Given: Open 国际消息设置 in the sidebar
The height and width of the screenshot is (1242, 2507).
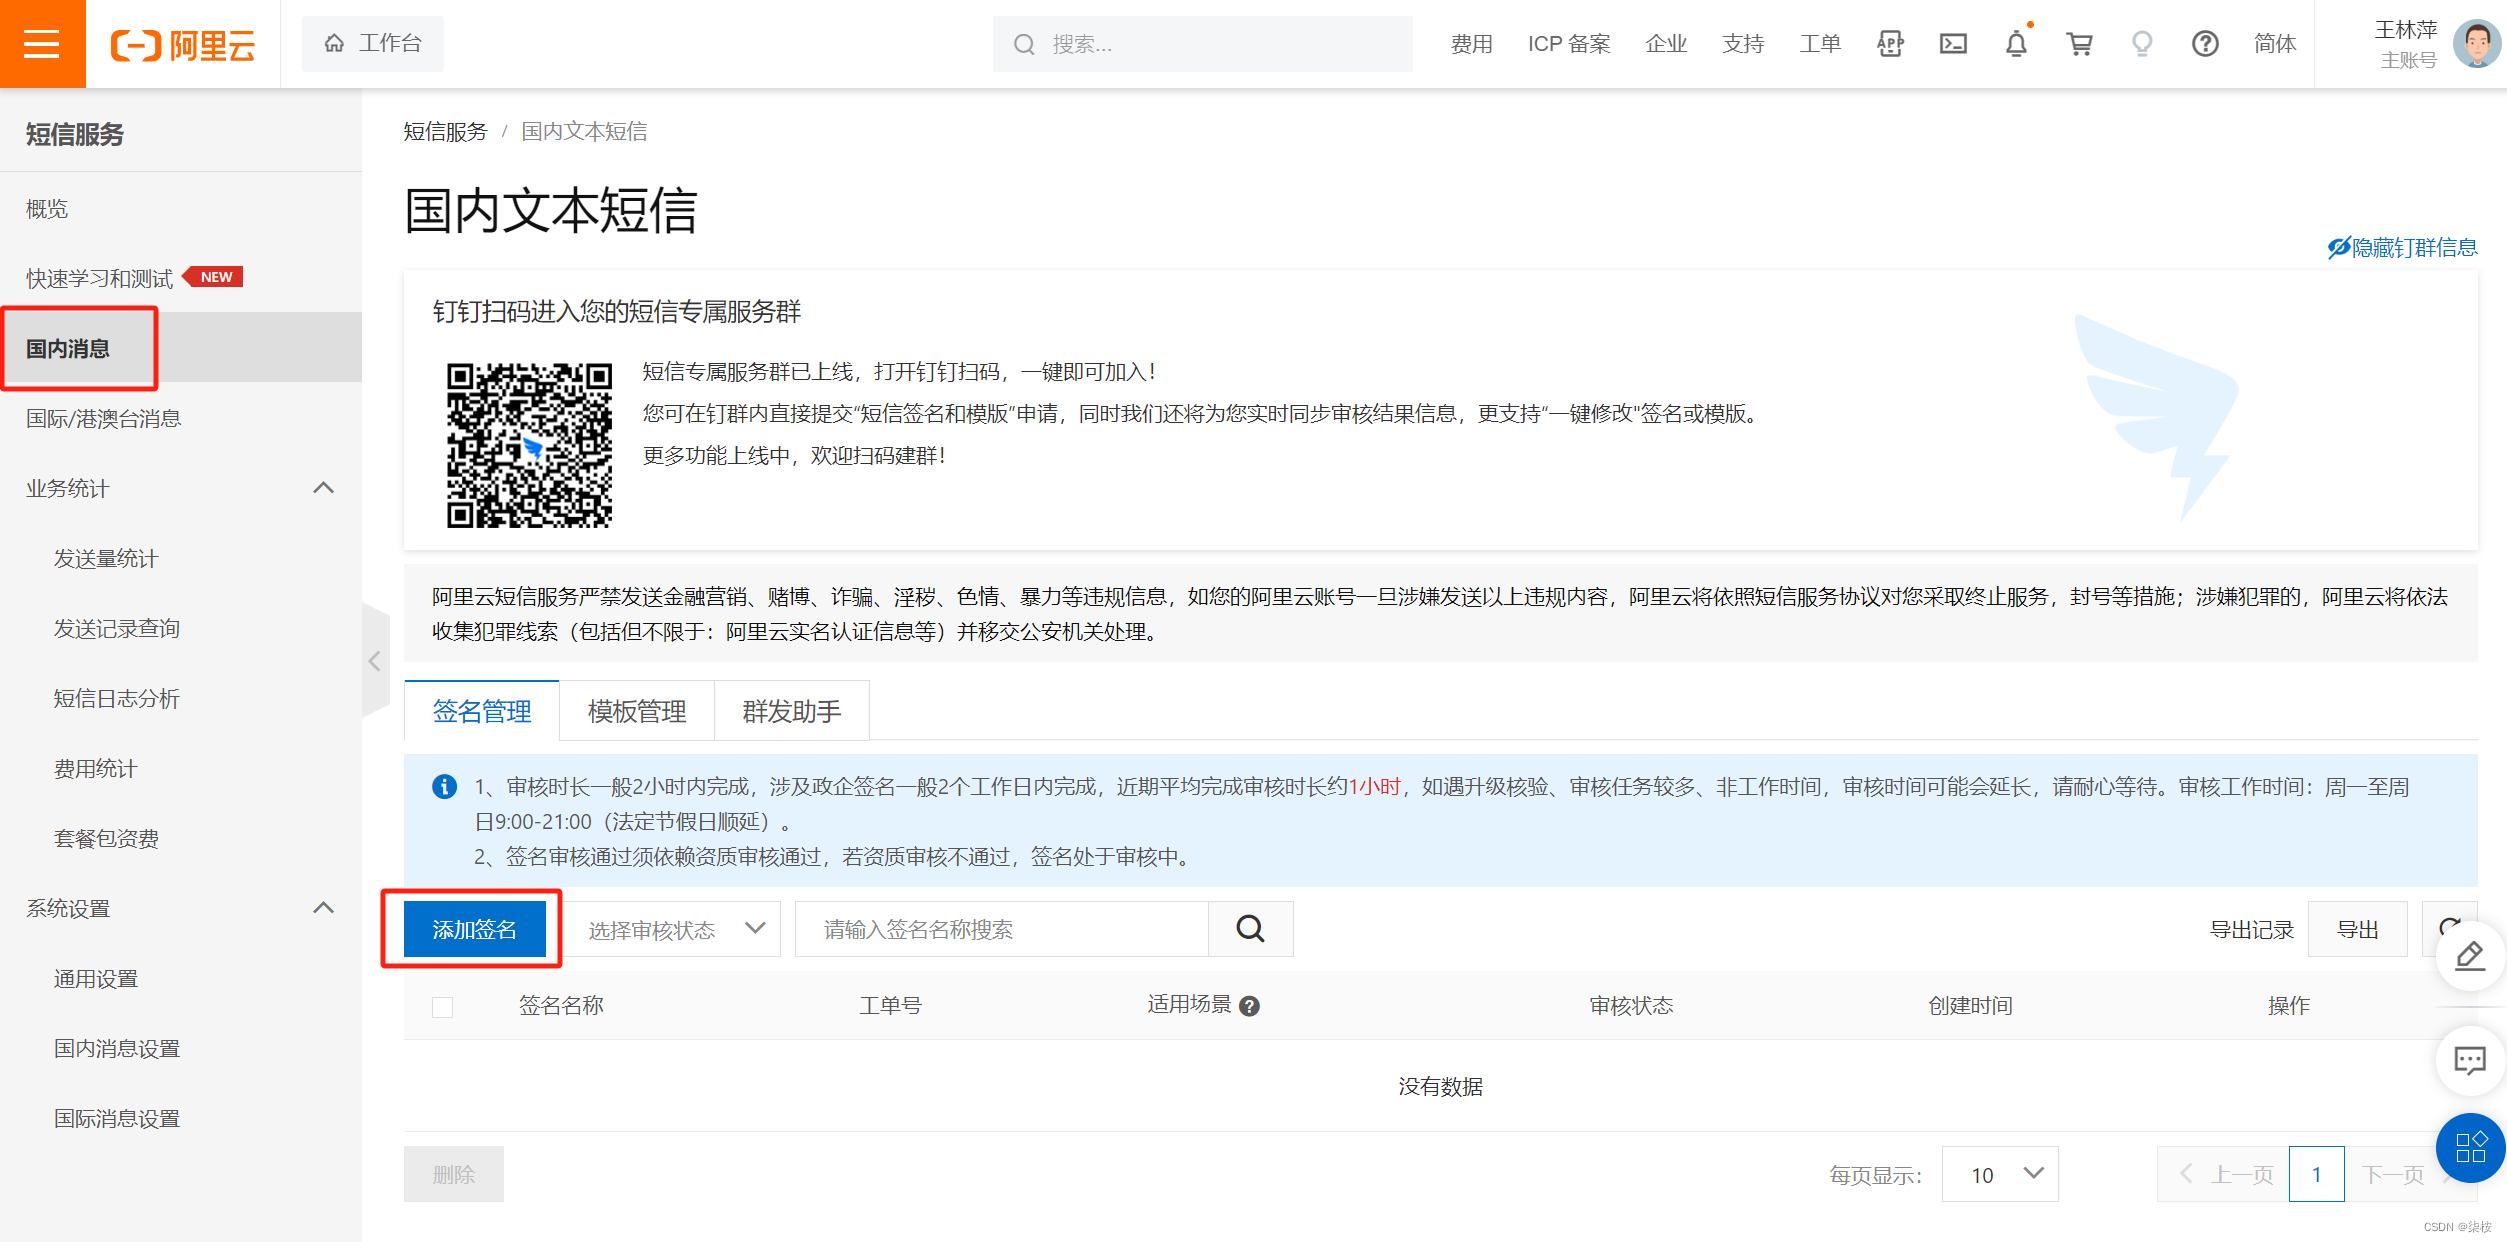Looking at the screenshot, I should 117,1118.
